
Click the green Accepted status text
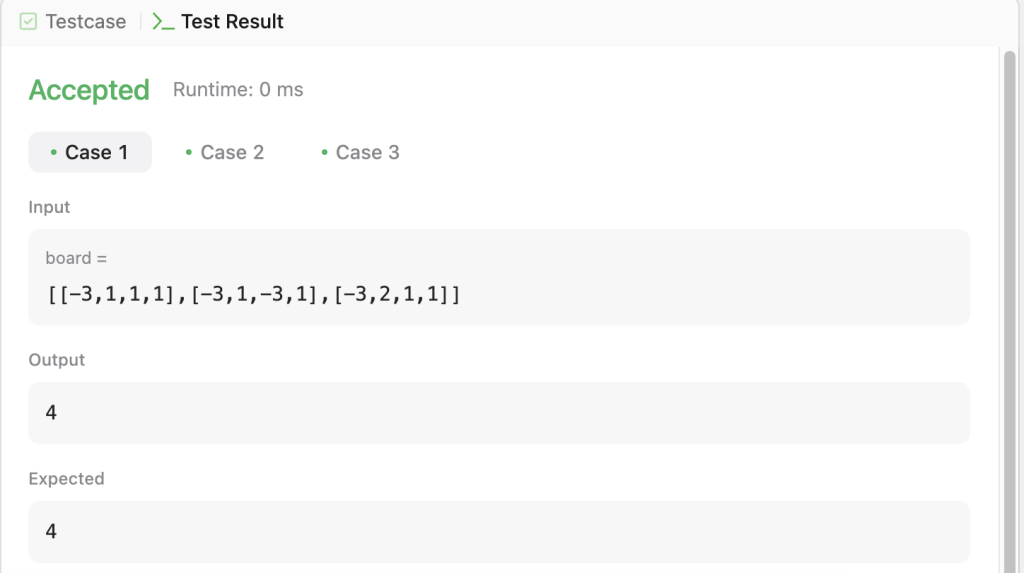[89, 90]
